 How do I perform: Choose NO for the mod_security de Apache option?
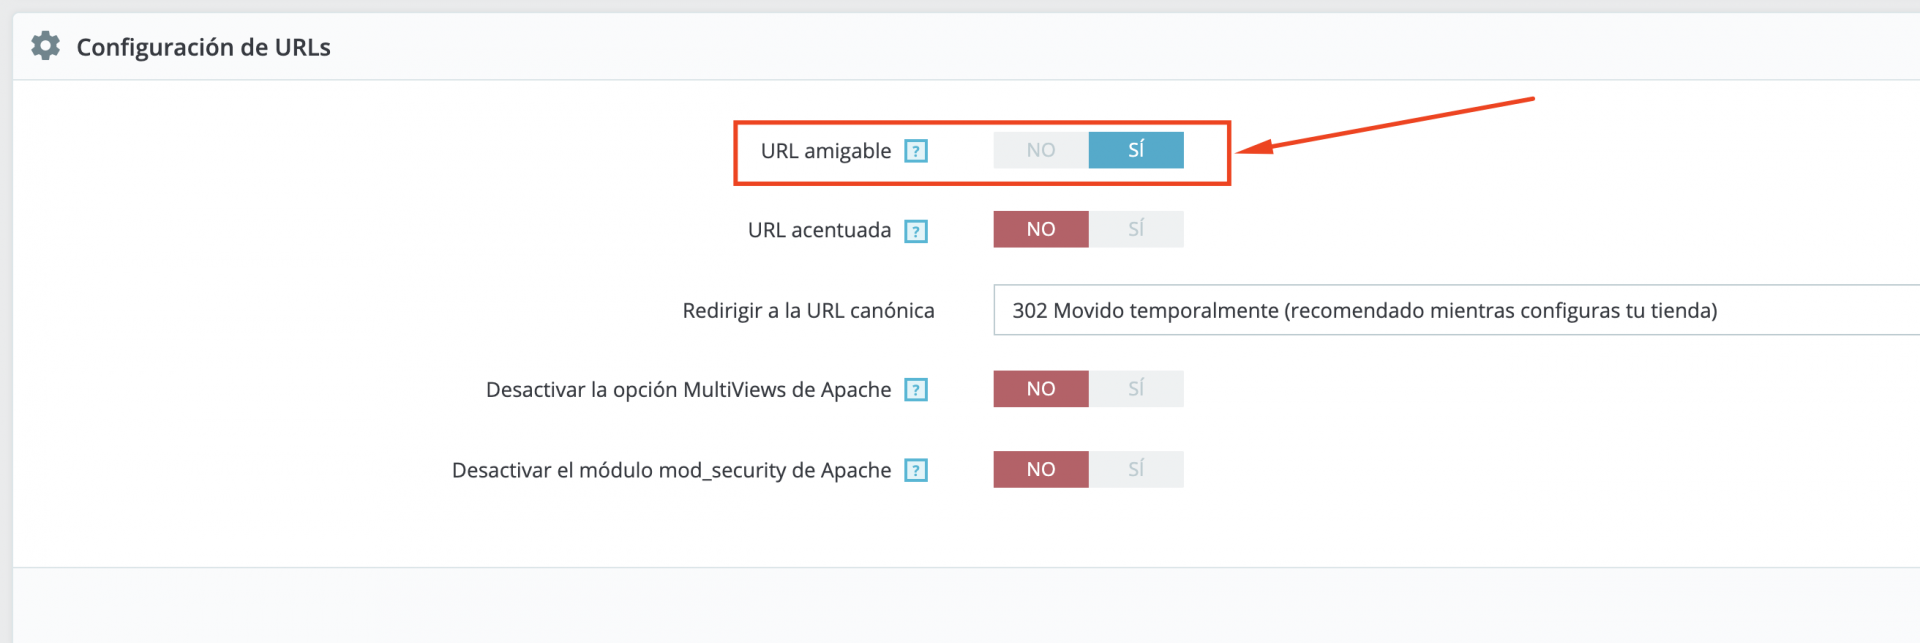click(1040, 469)
